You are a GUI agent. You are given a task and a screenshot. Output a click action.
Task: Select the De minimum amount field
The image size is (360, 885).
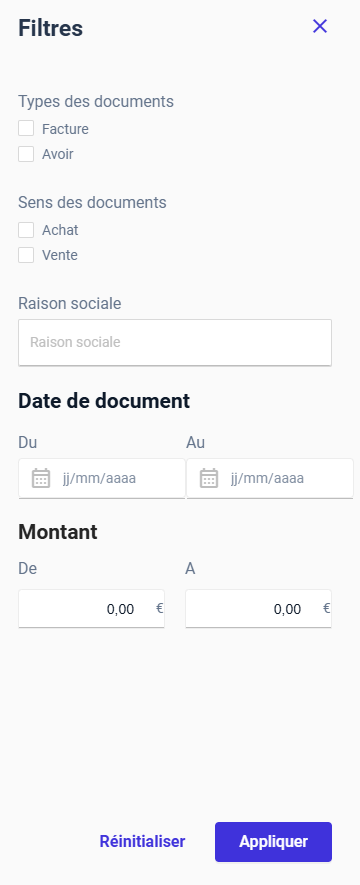[x=91, y=609]
